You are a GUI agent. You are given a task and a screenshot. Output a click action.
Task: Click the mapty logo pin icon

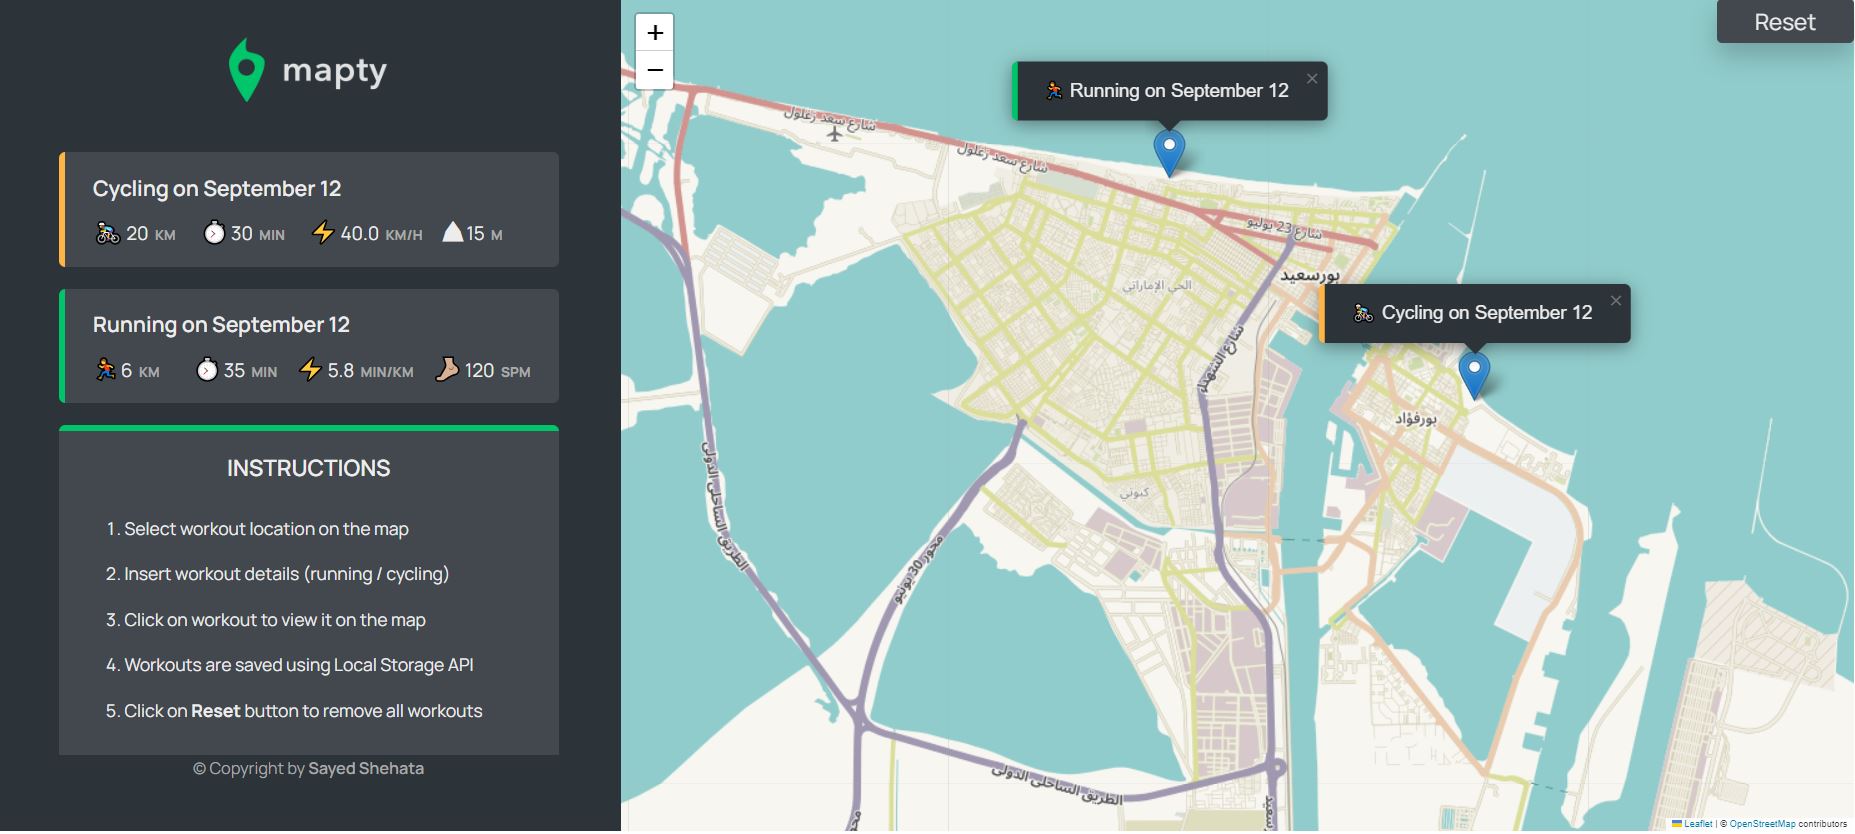tap(246, 70)
